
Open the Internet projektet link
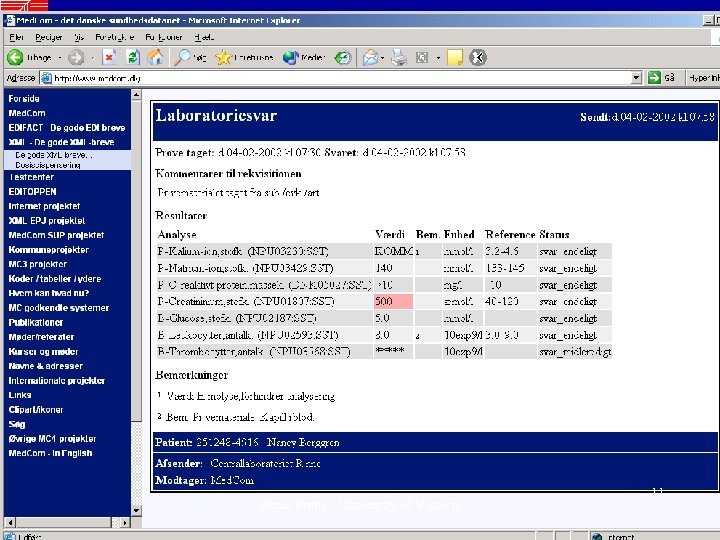point(44,206)
